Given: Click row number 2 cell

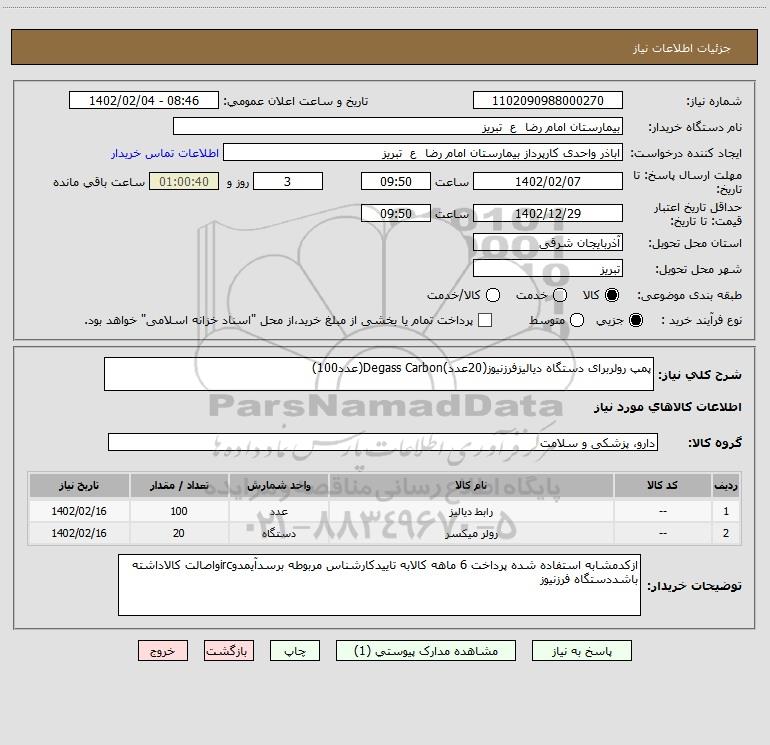Looking at the screenshot, I should (725, 533).
